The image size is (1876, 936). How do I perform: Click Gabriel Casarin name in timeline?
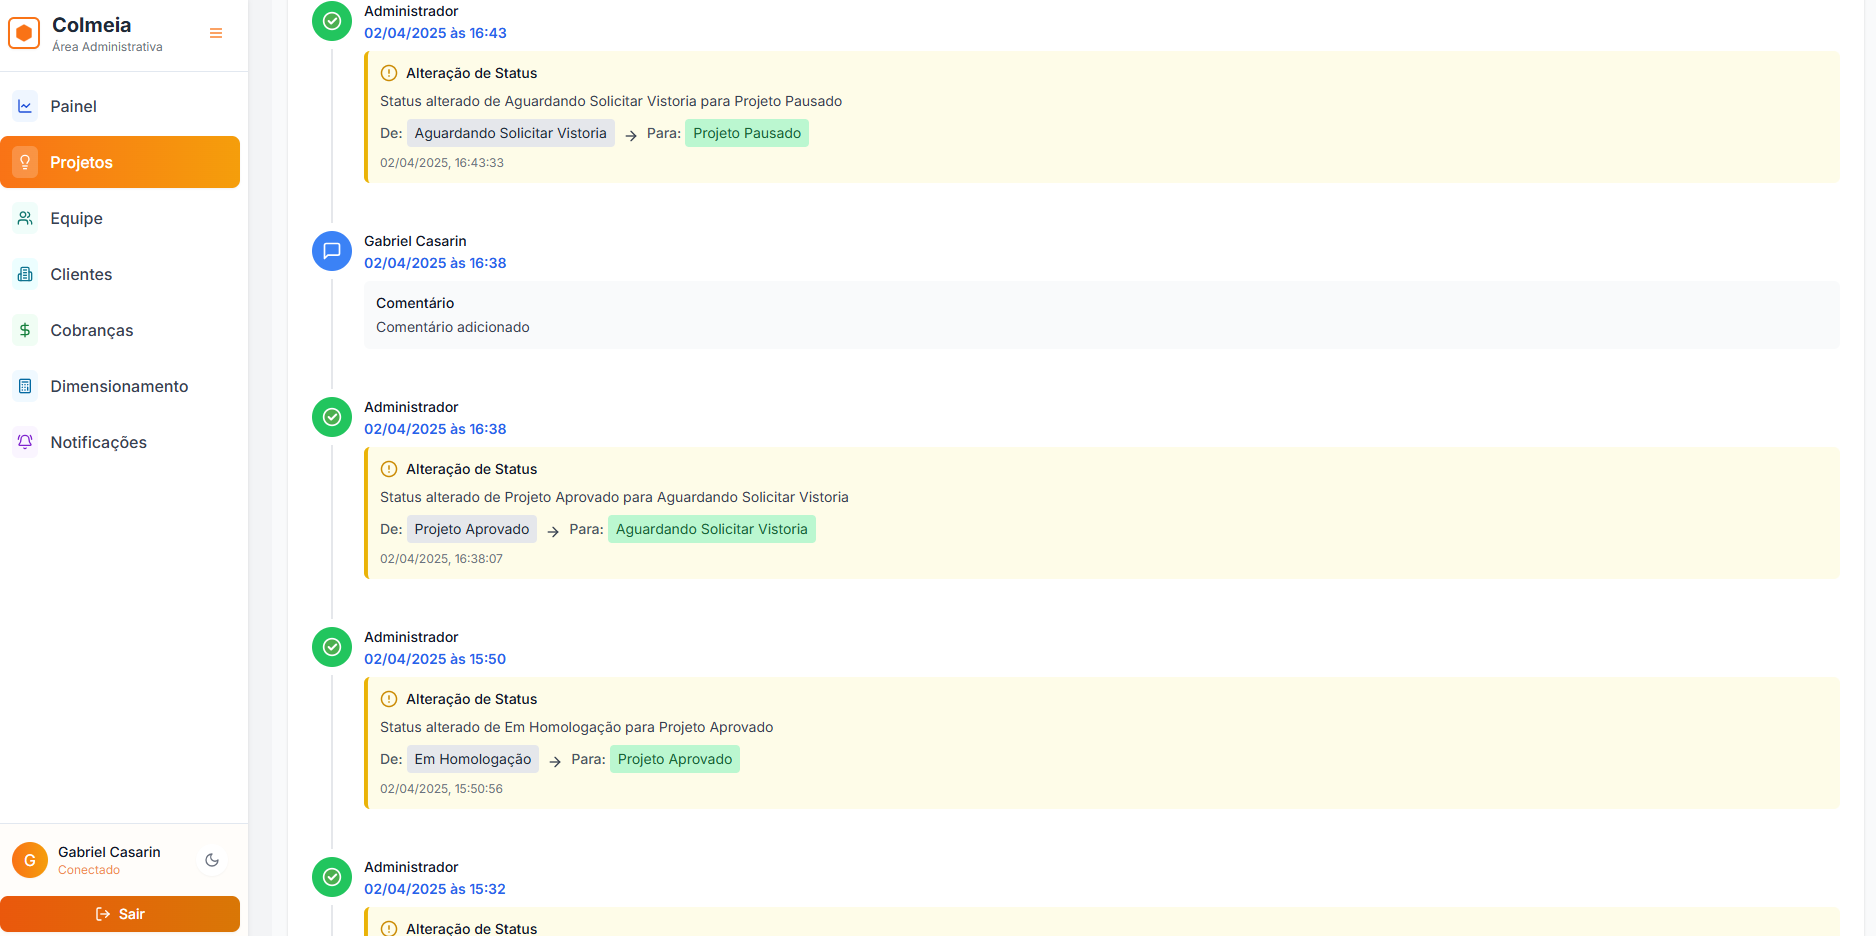tap(415, 241)
